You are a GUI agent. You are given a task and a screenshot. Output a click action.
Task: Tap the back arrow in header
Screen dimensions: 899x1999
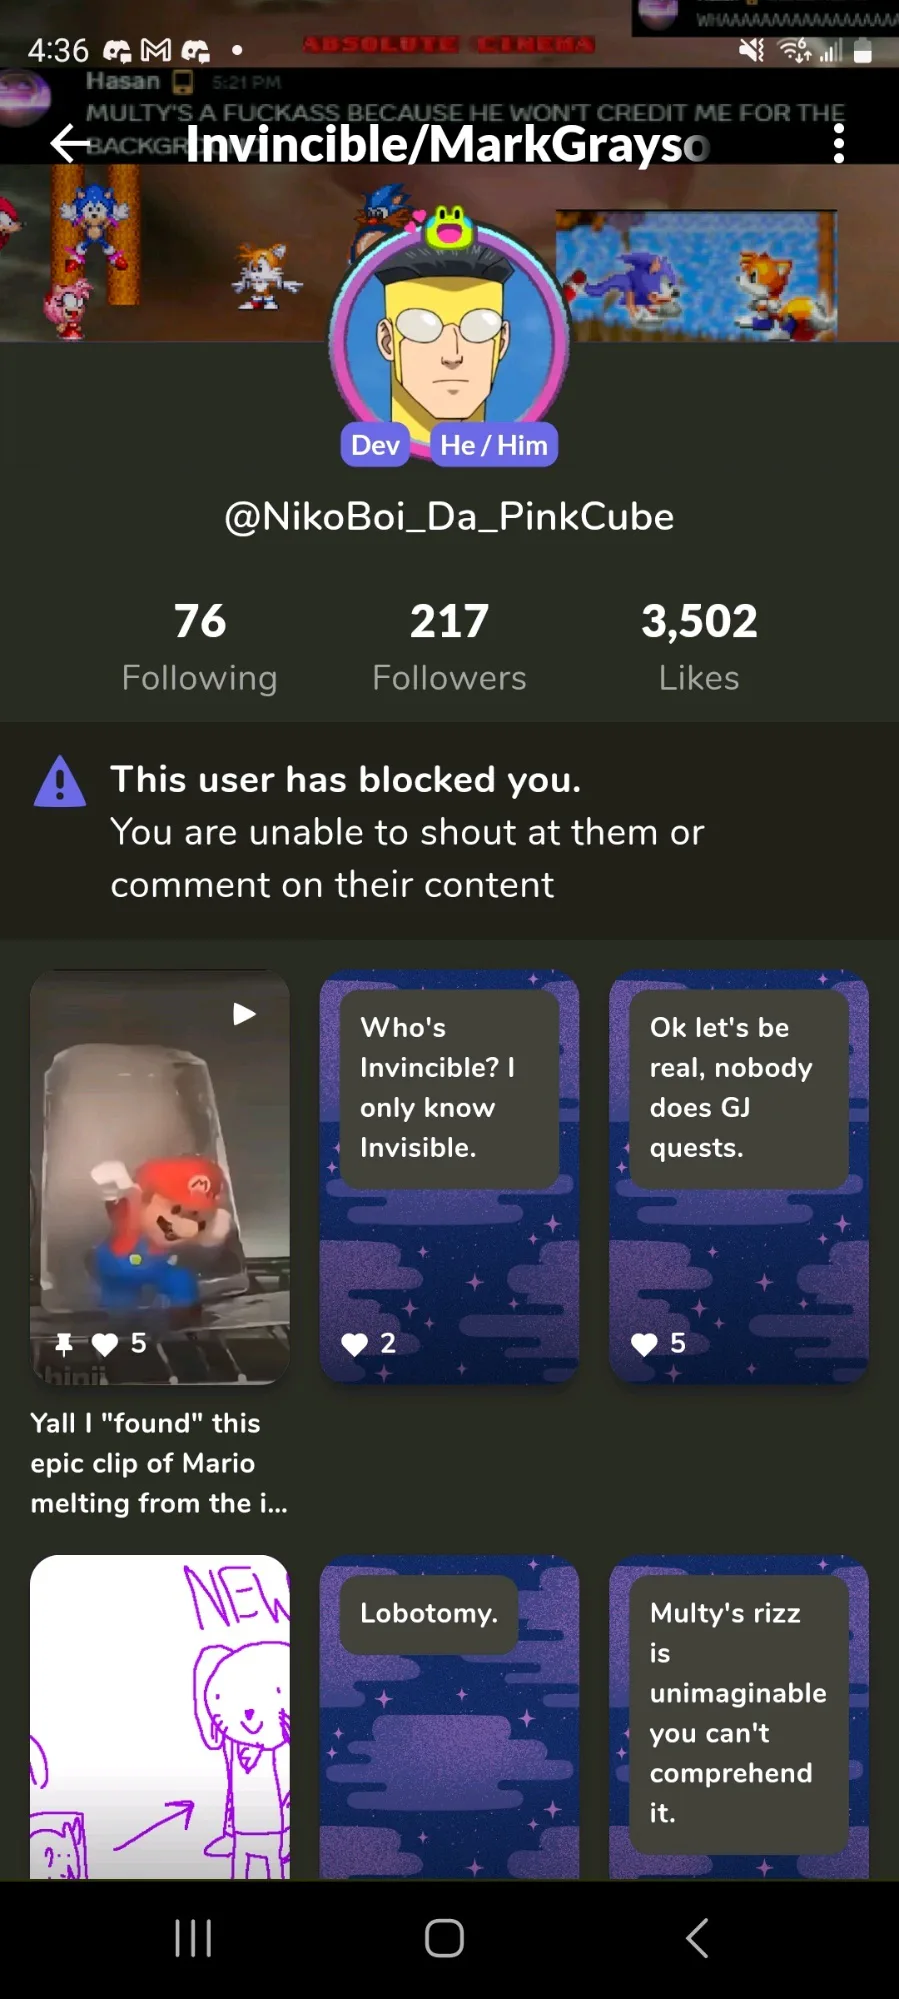pyautogui.click(x=70, y=144)
